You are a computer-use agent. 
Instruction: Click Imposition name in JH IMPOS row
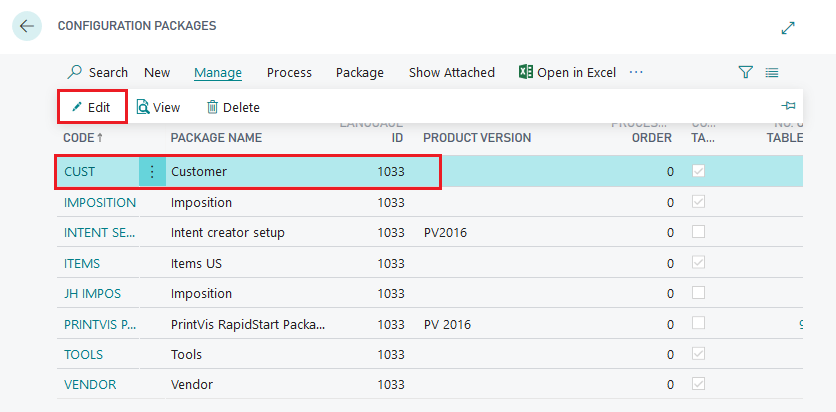[x=201, y=294]
